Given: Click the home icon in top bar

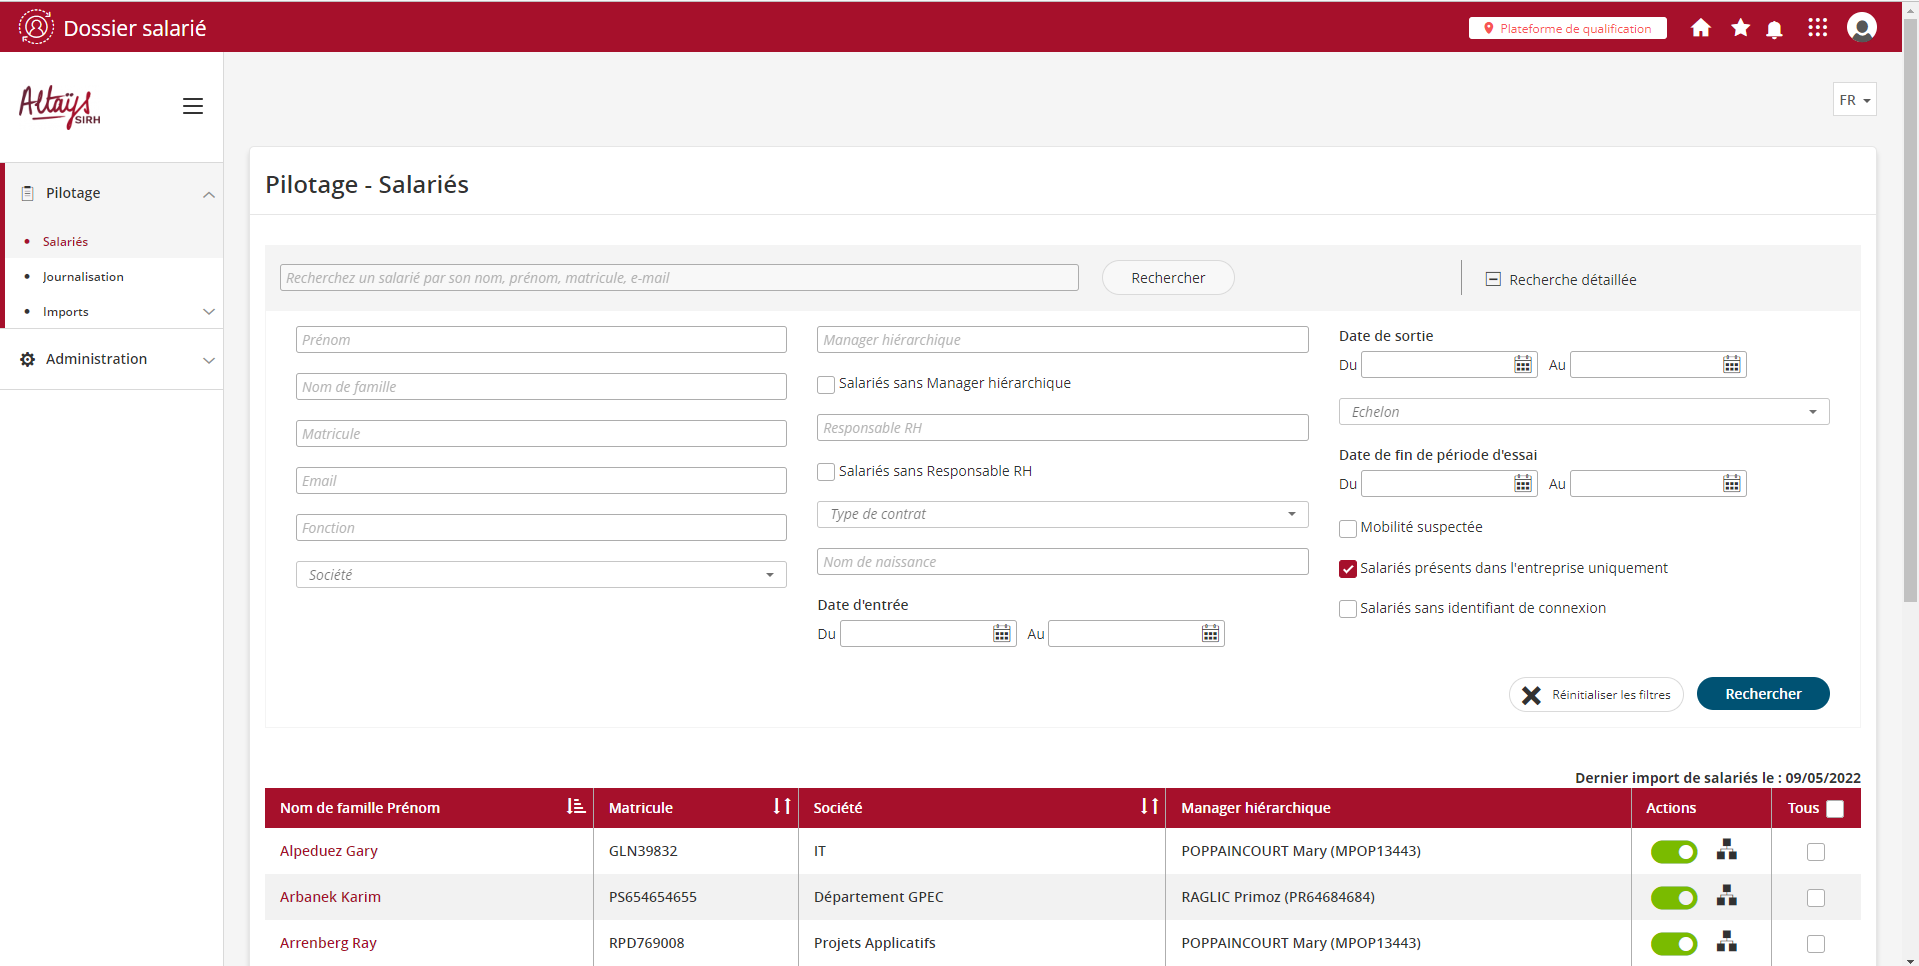Looking at the screenshot, I should click(1700, 28).
